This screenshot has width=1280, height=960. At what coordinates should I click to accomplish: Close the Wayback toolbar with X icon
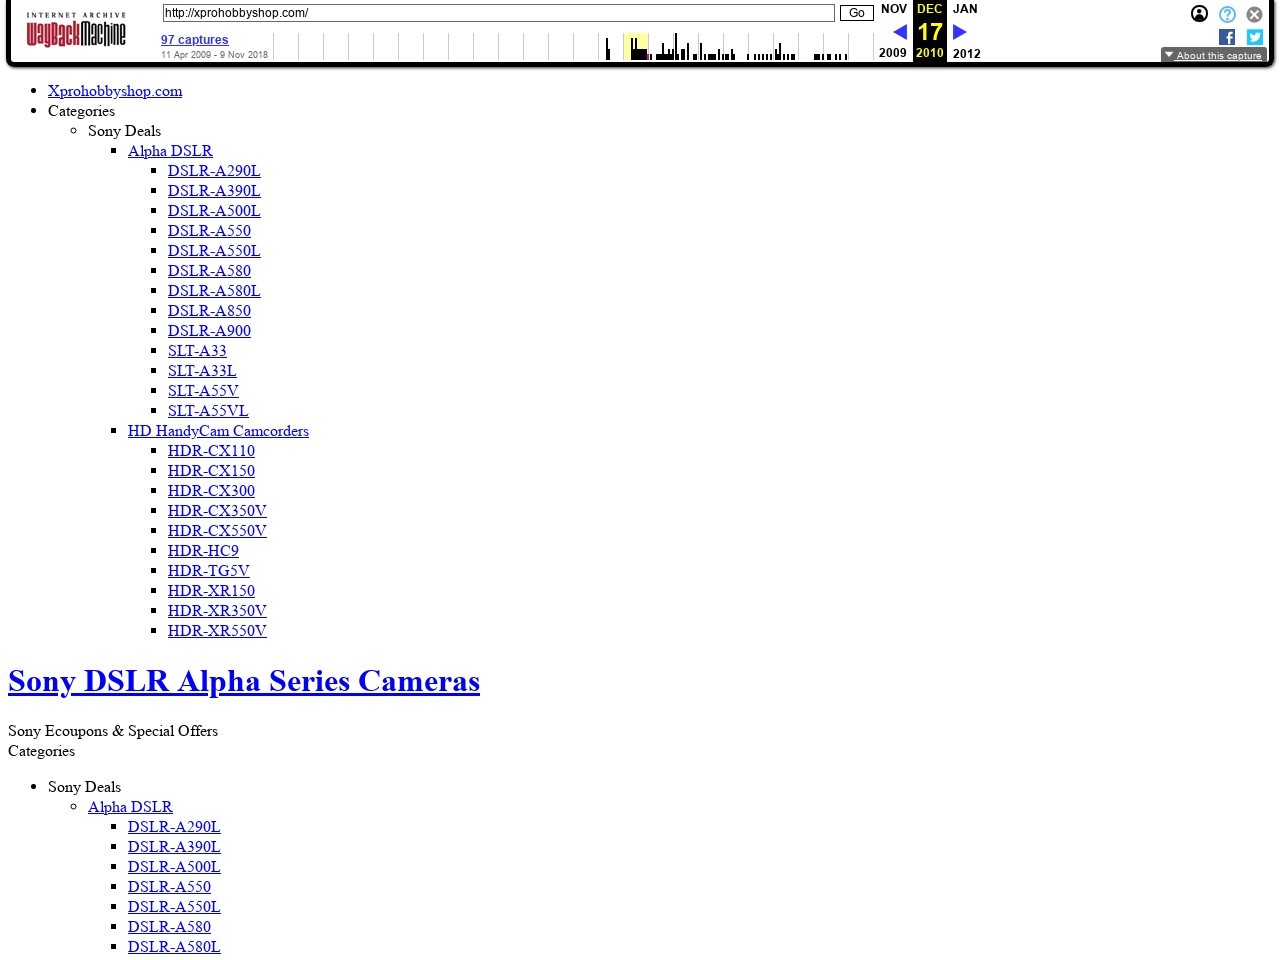[1254, 14]
